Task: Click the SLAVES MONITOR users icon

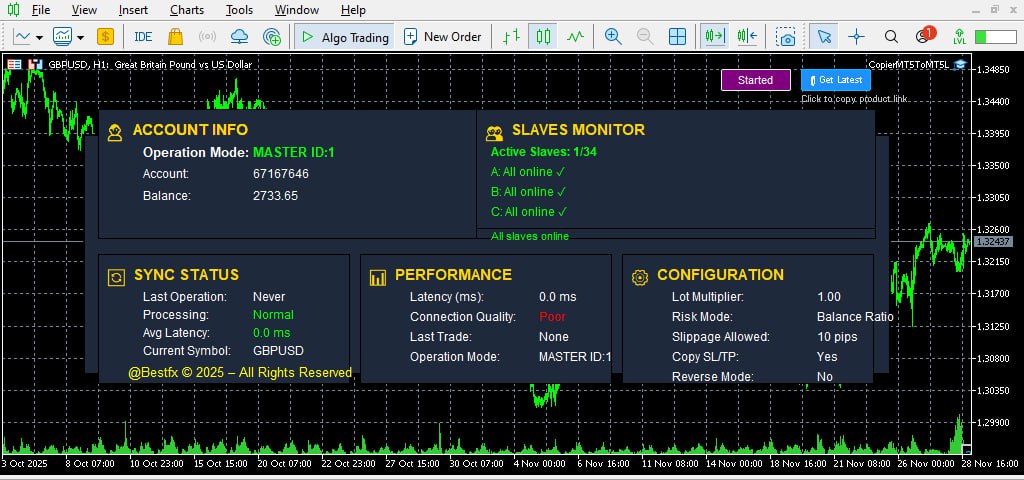Action: (x=494, y=133)
